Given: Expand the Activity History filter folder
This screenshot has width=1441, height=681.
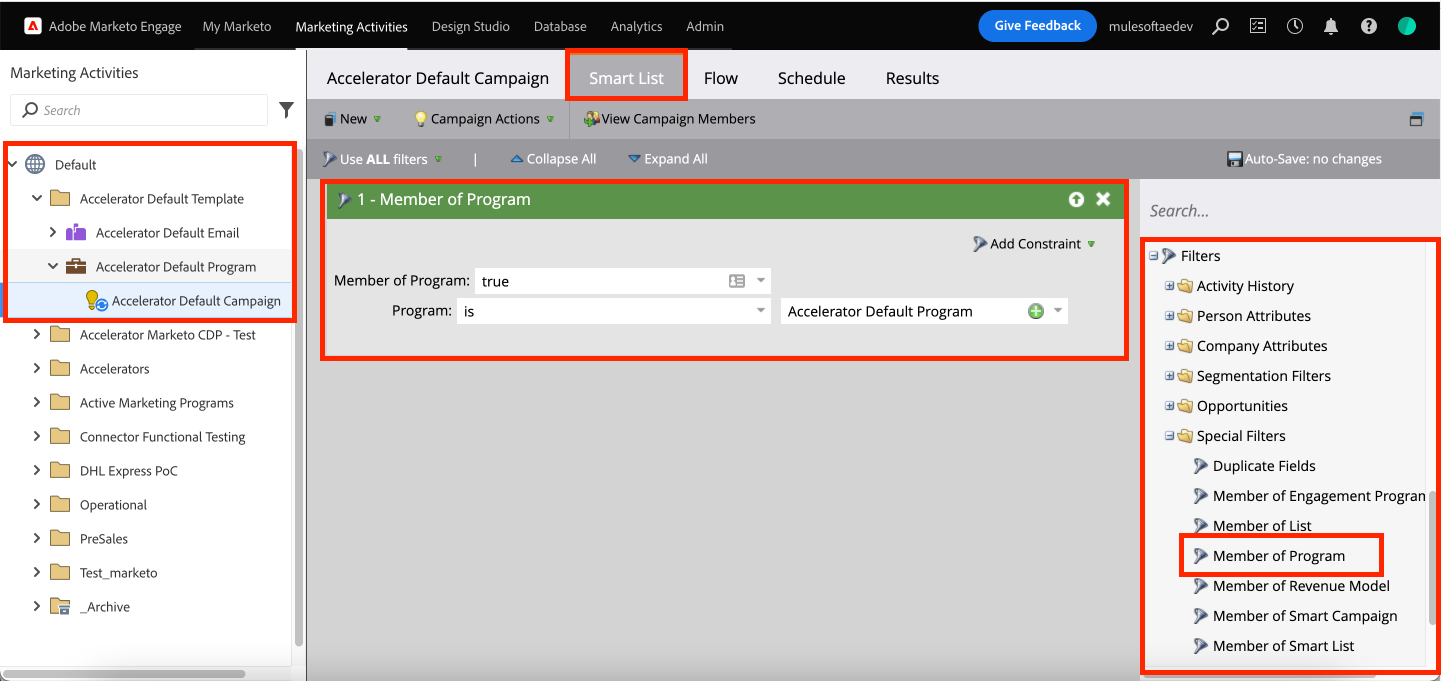Looking at the screenshot, I should coord(1169,286).
